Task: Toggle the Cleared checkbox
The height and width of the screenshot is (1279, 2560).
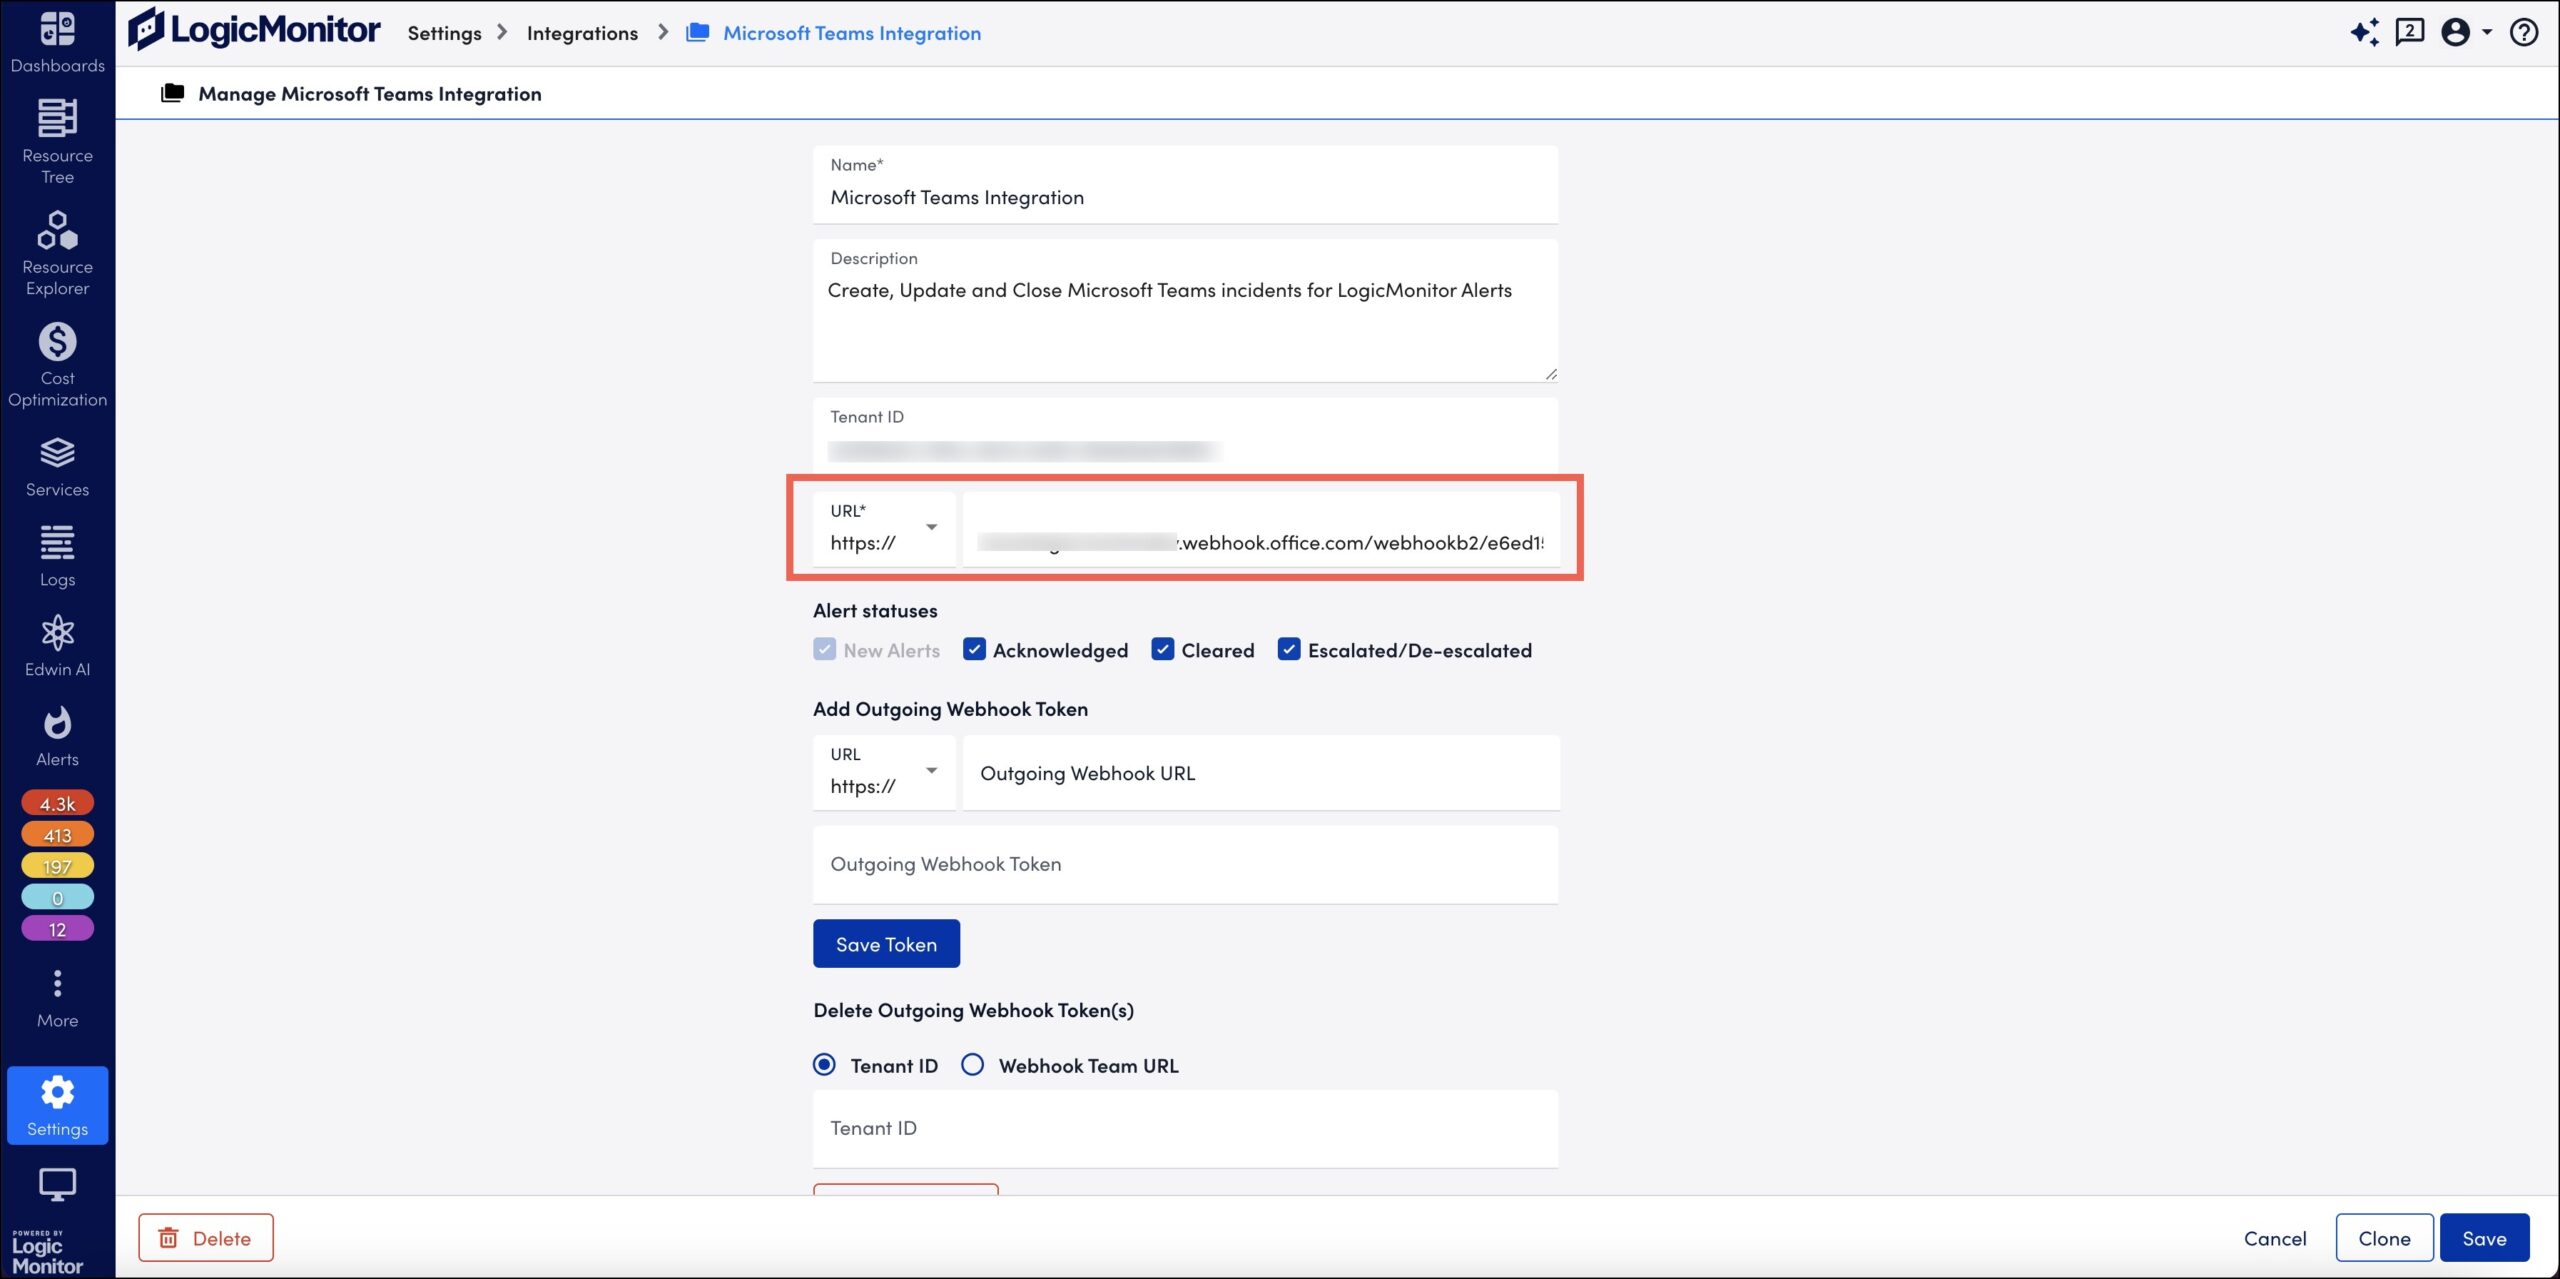Action: (x=1162, y=649)
